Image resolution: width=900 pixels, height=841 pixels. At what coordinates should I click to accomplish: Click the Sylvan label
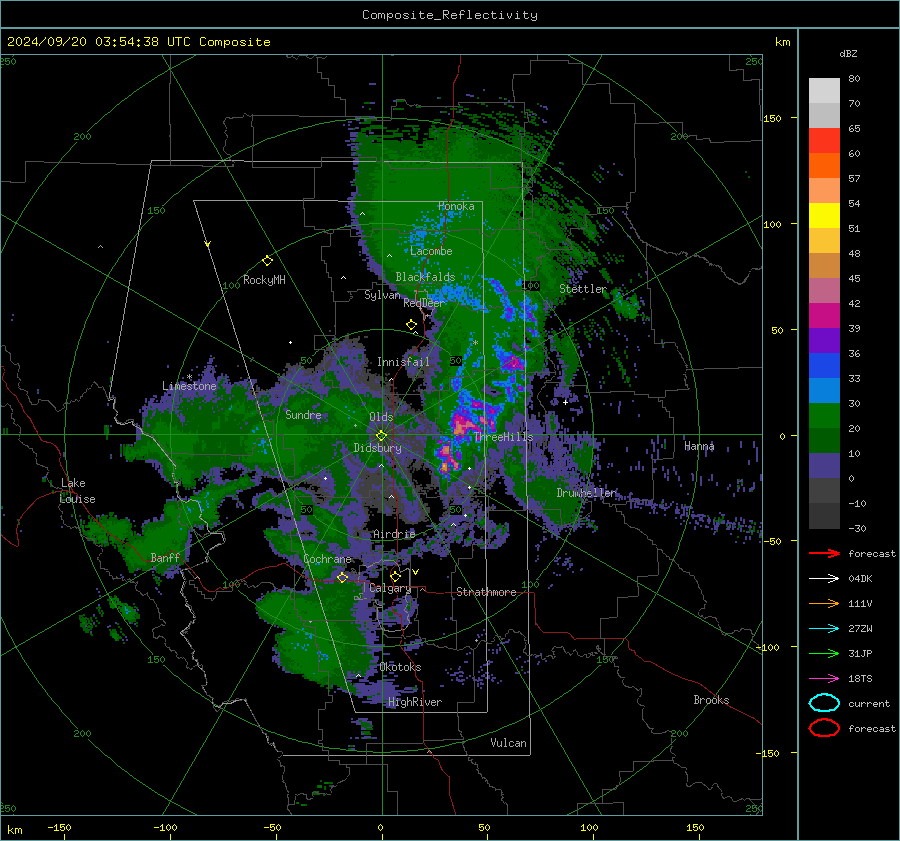[x=382, y=295]
